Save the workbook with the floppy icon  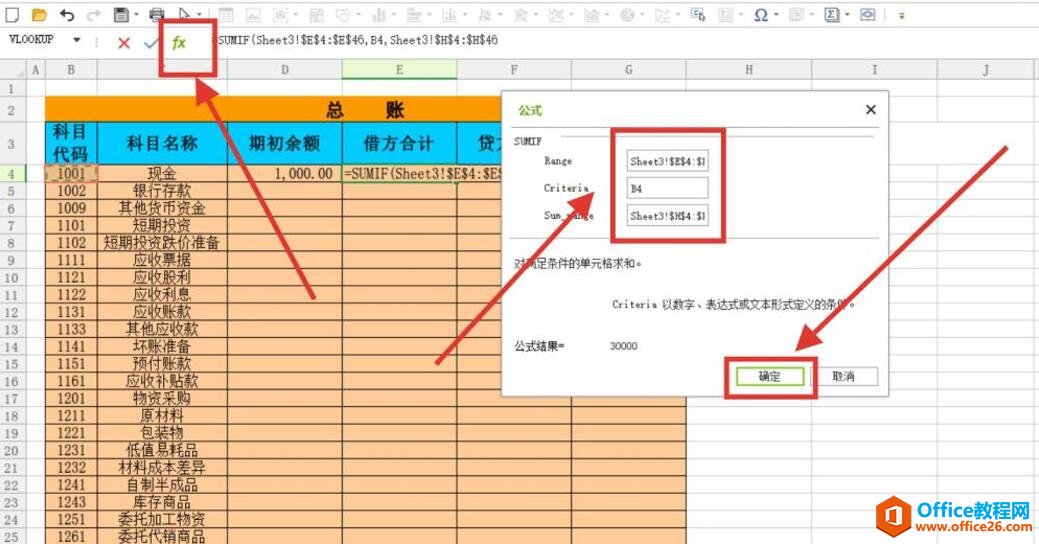121,14
